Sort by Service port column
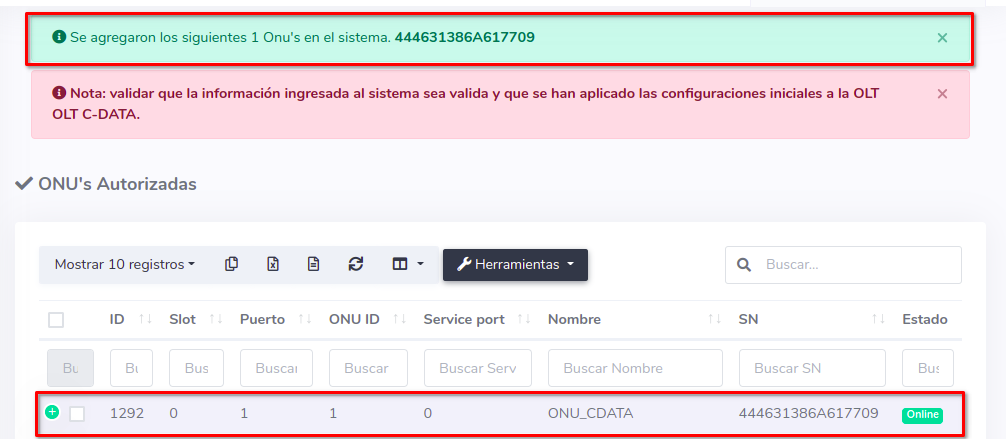Image resolution: width=1006 pixels, height=439 pixels. 478,319
